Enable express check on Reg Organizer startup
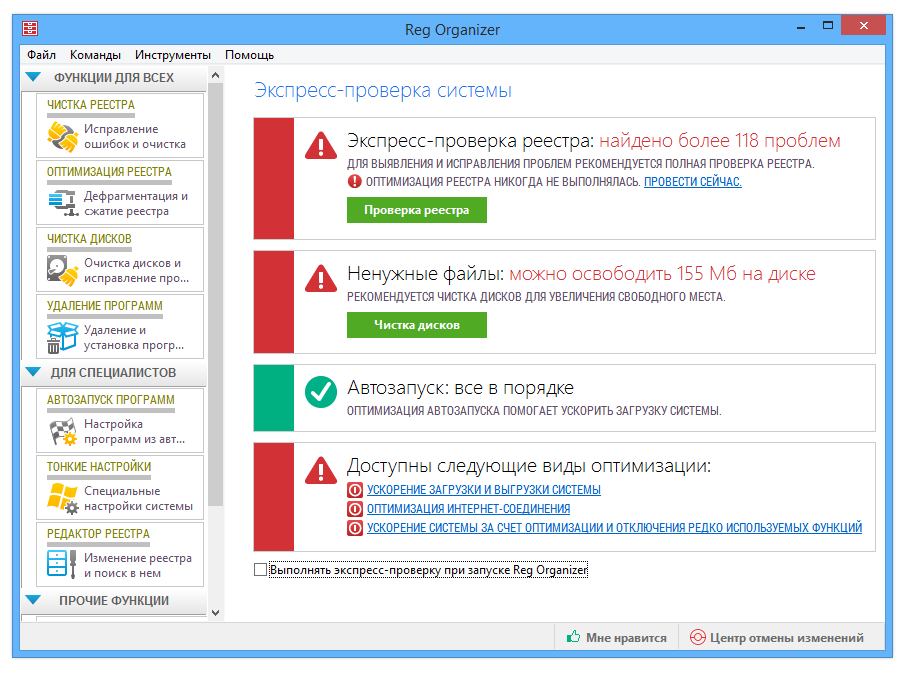910x673 pixels. coord(261,569)
